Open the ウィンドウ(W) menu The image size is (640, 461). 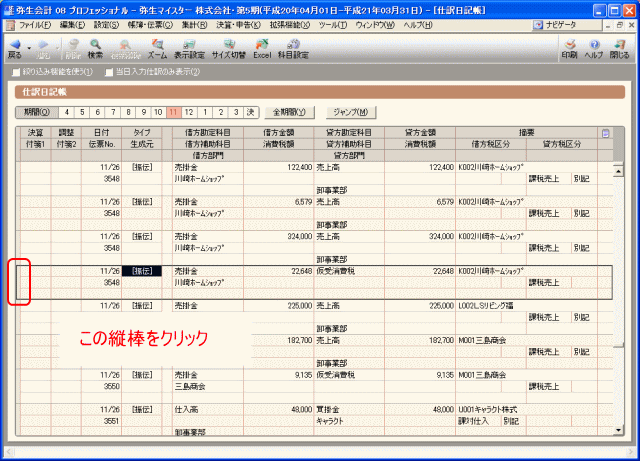375,25
